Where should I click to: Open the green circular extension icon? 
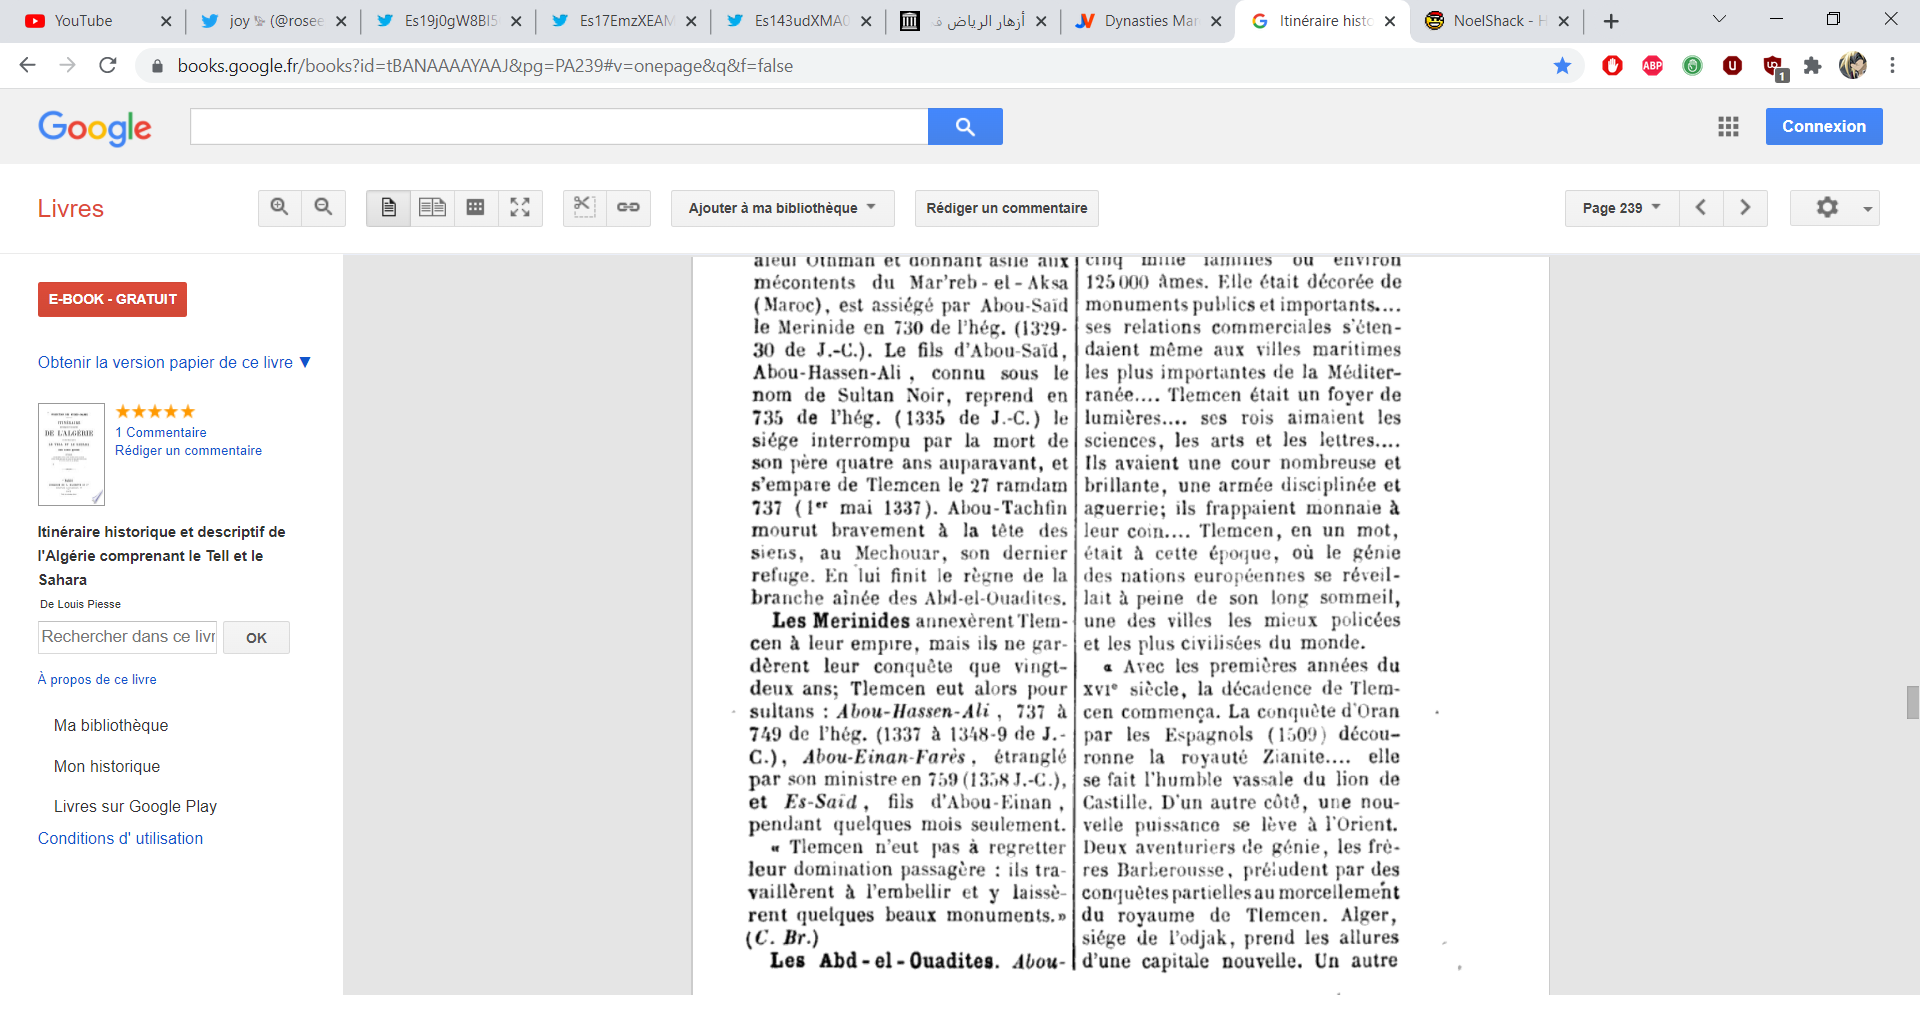(1692, 65)
